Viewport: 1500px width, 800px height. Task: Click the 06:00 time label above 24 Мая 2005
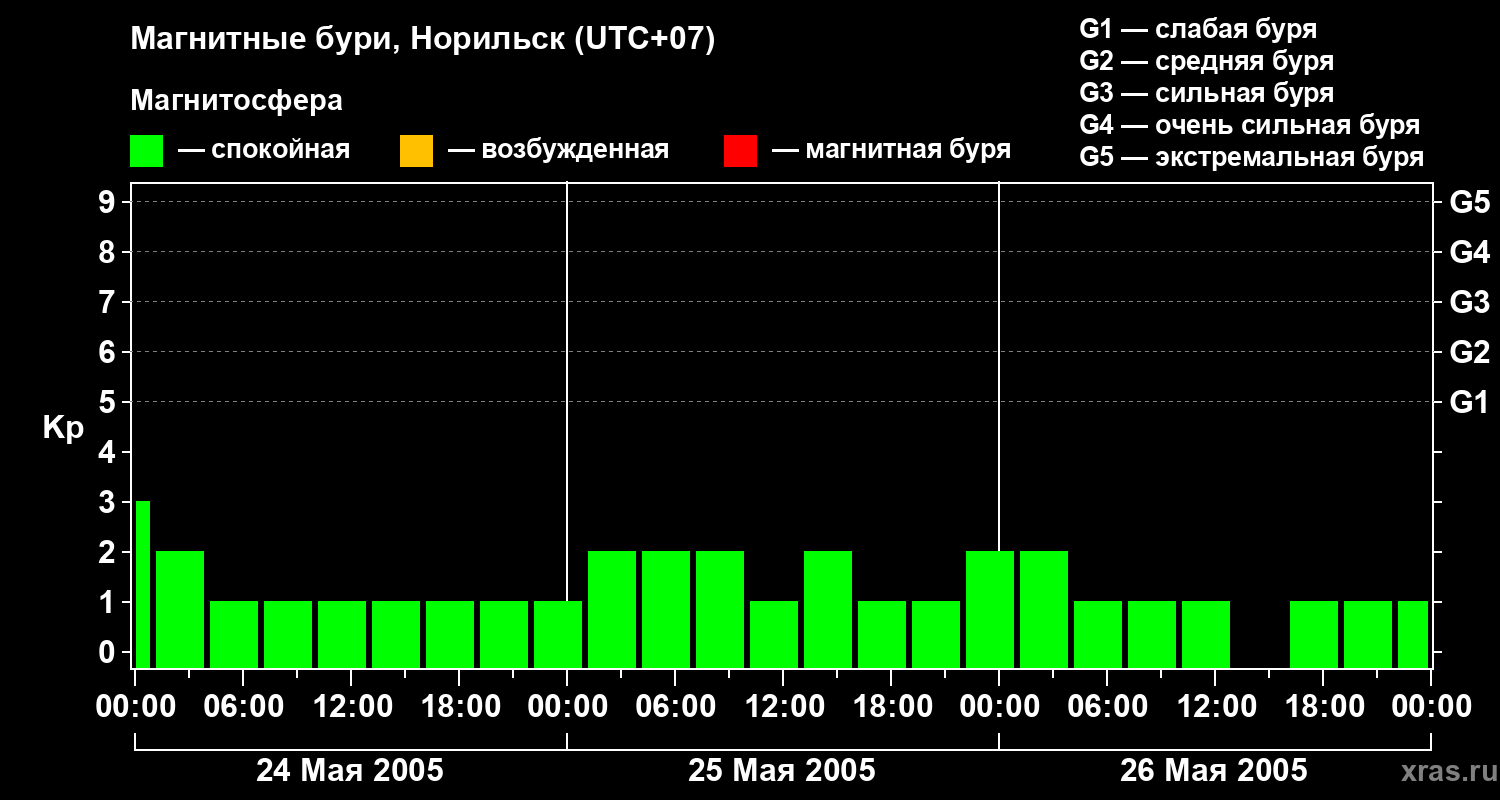pos(244,707)
